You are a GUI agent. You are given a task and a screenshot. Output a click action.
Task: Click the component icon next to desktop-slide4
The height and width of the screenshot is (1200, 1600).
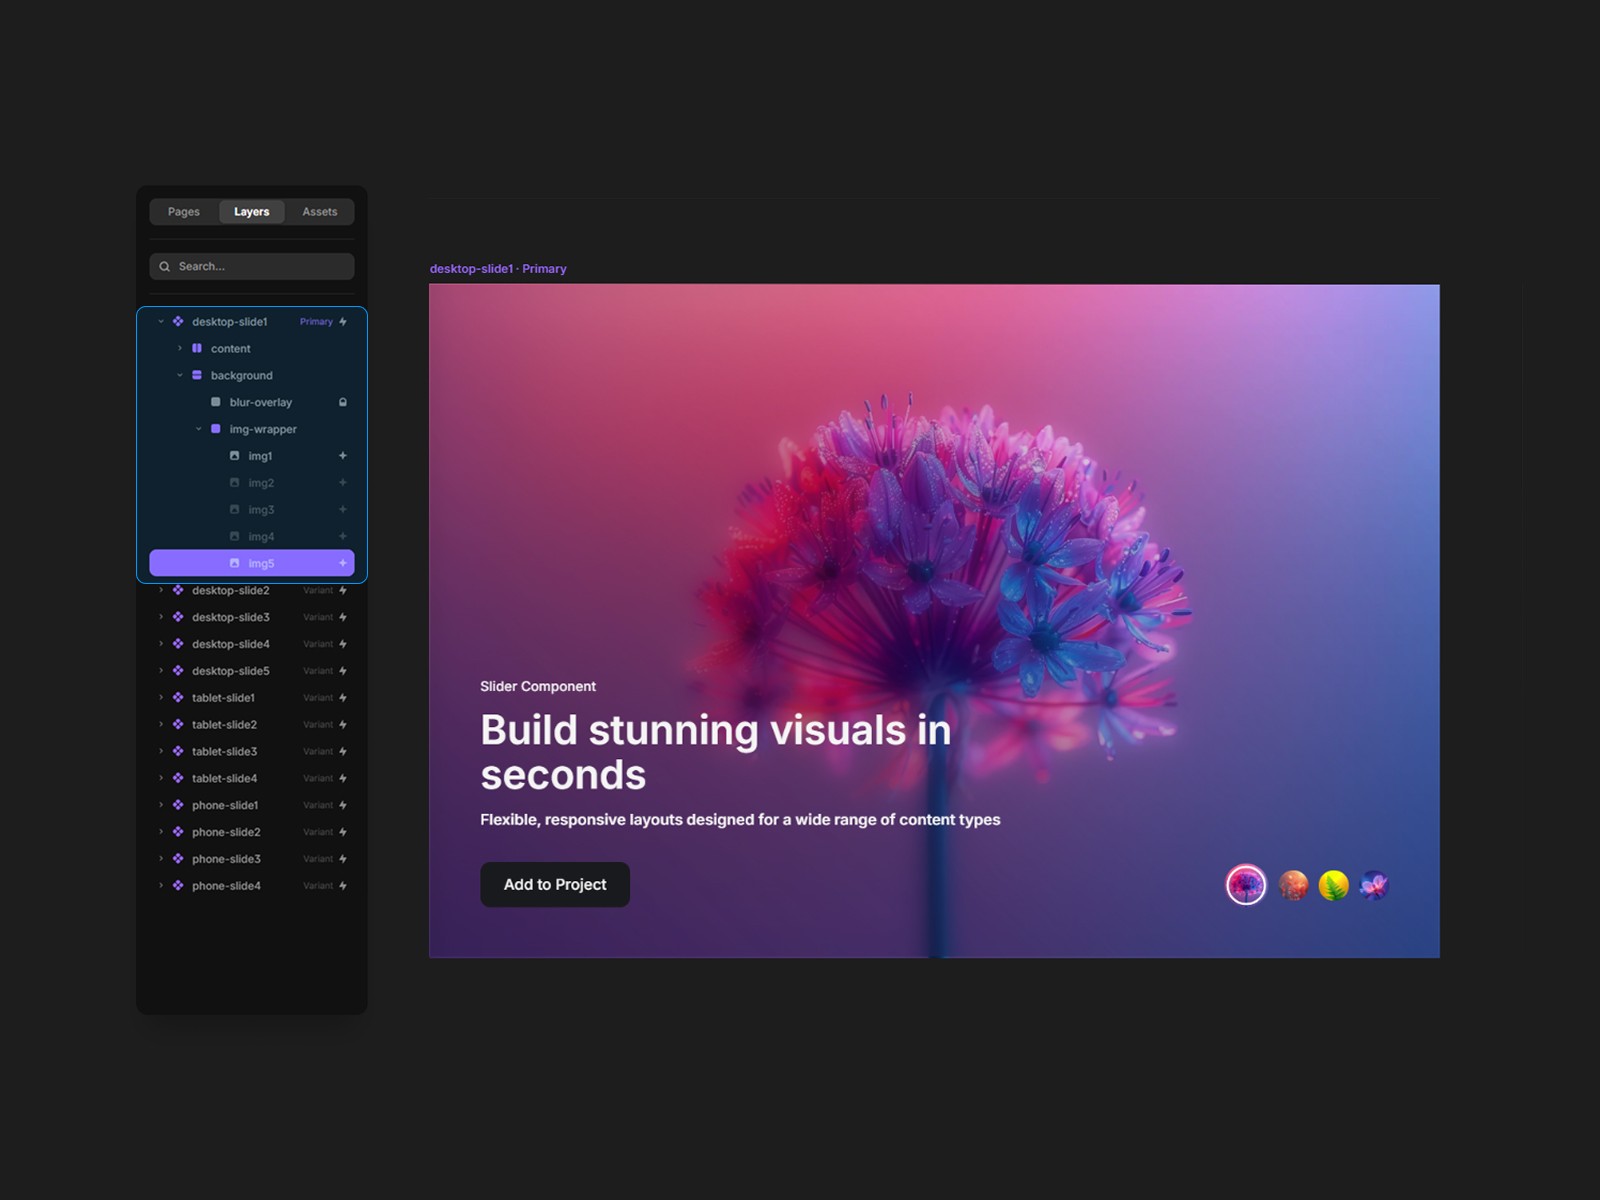178,644
